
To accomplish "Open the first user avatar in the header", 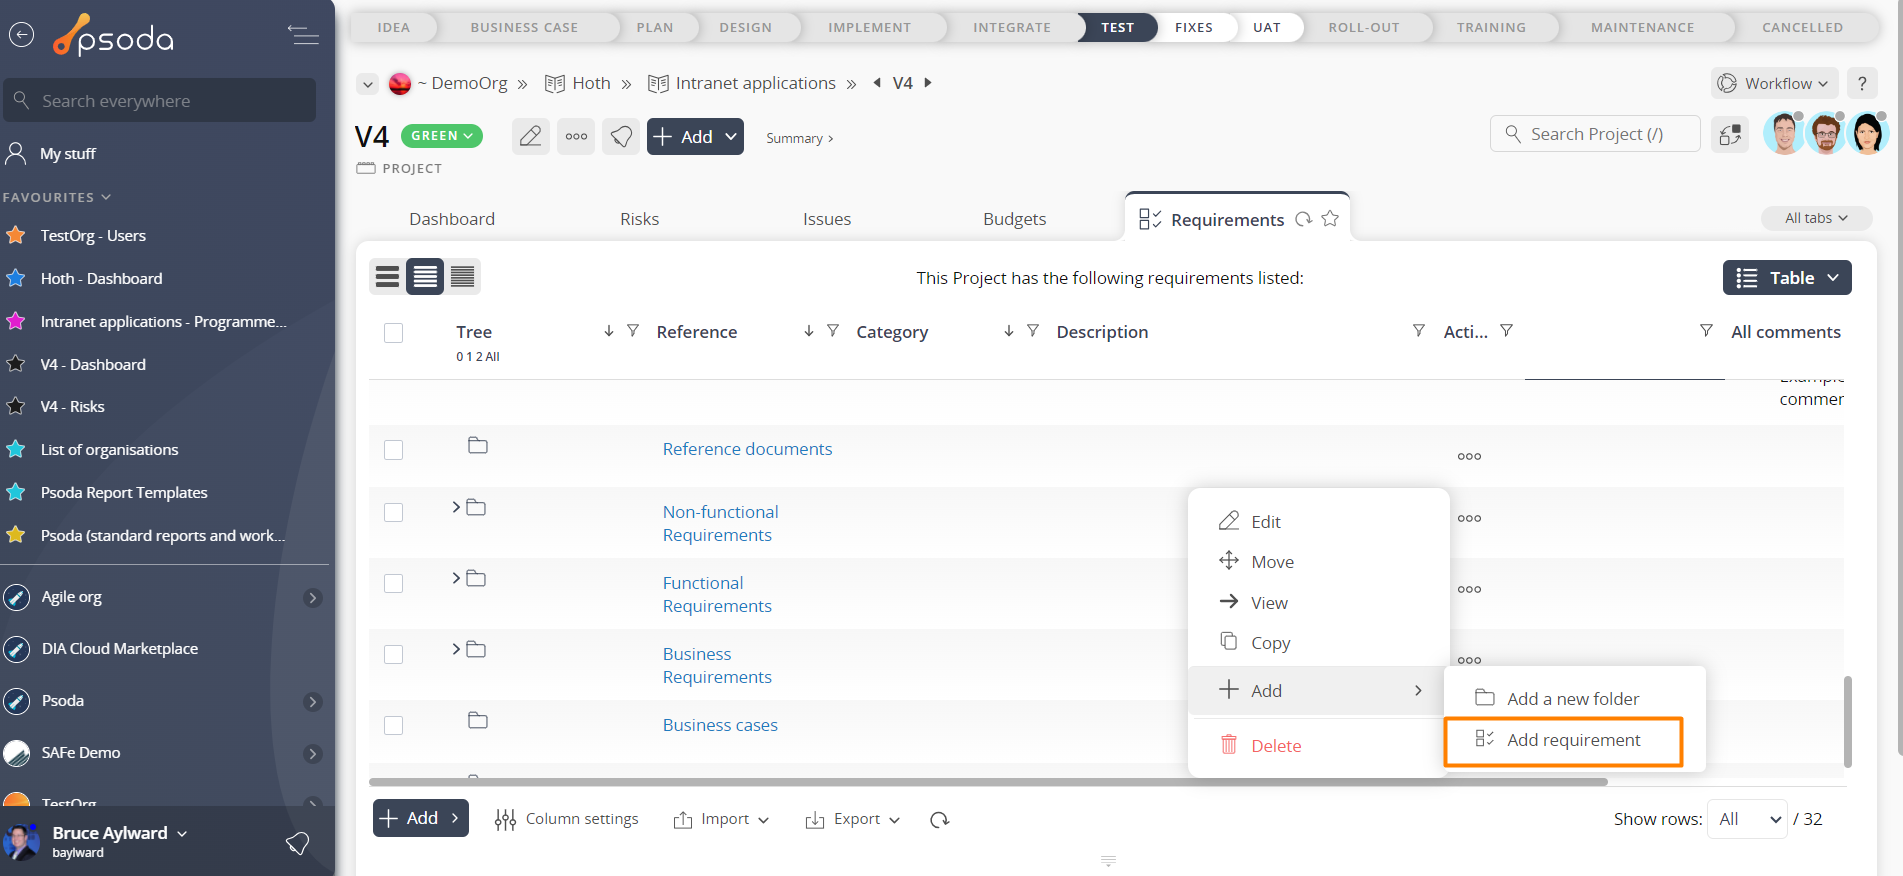I will pyautogui.click(x=1784, y=134).
